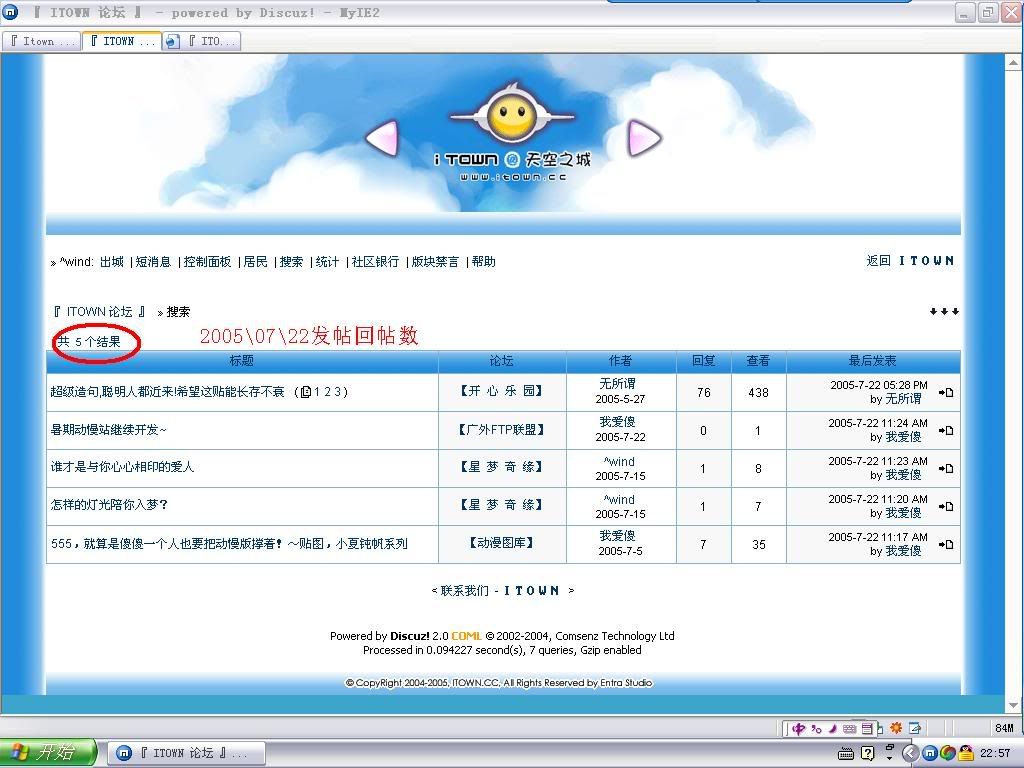The height and width of the screenshot is (768, 1024).
Task: Open last post icon for 谁才是与你心心相印的爱人 thread
Action: point(946,468)
